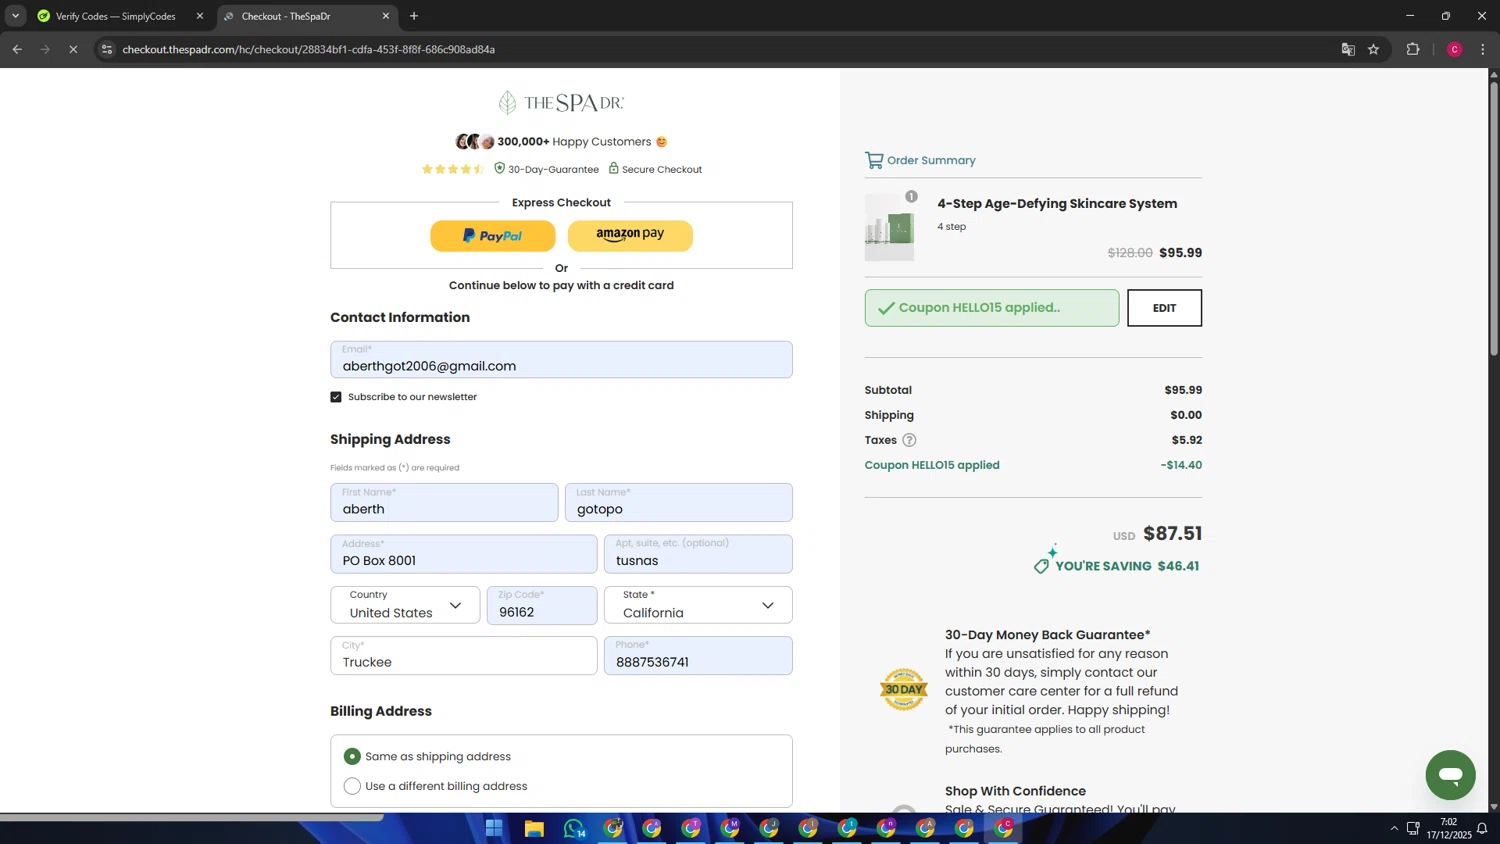
Task: Click the Coupon HELLO15 applied.. banner
Action: tap(992, 308)
